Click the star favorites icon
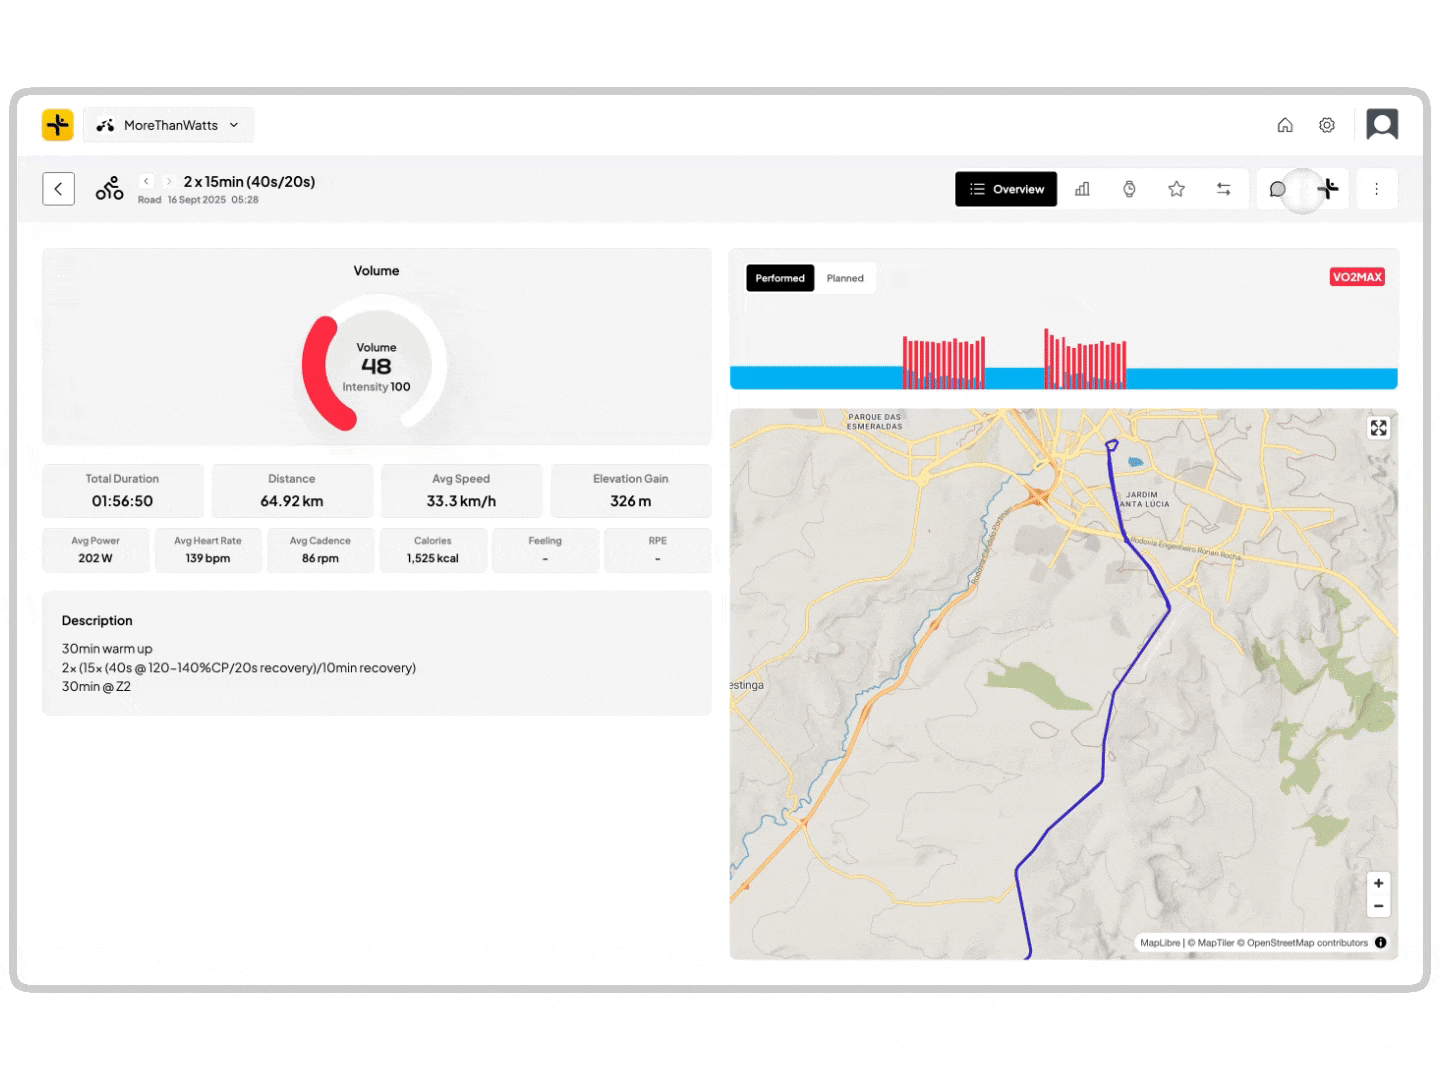 point(1176,189)
